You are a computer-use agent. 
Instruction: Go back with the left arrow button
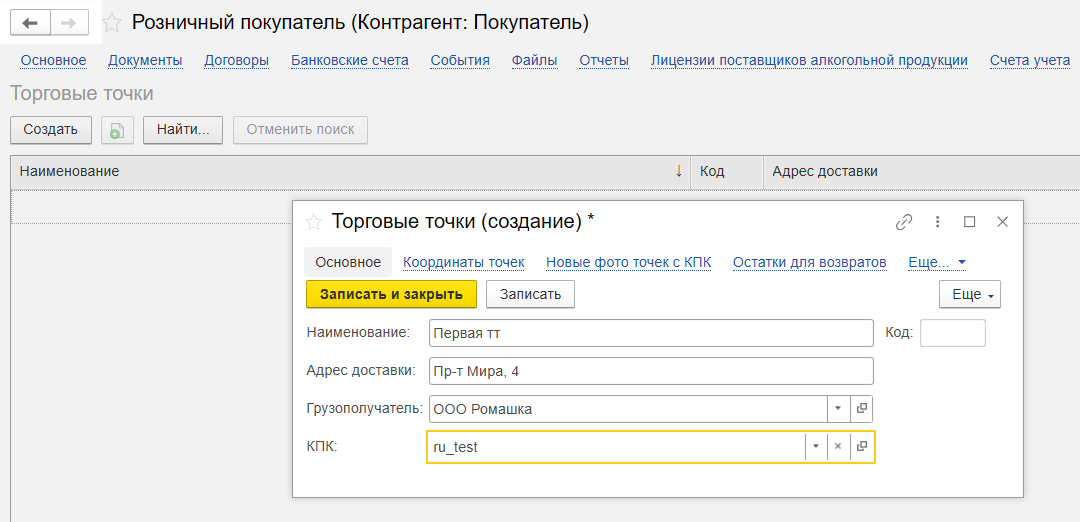(30, 23)
